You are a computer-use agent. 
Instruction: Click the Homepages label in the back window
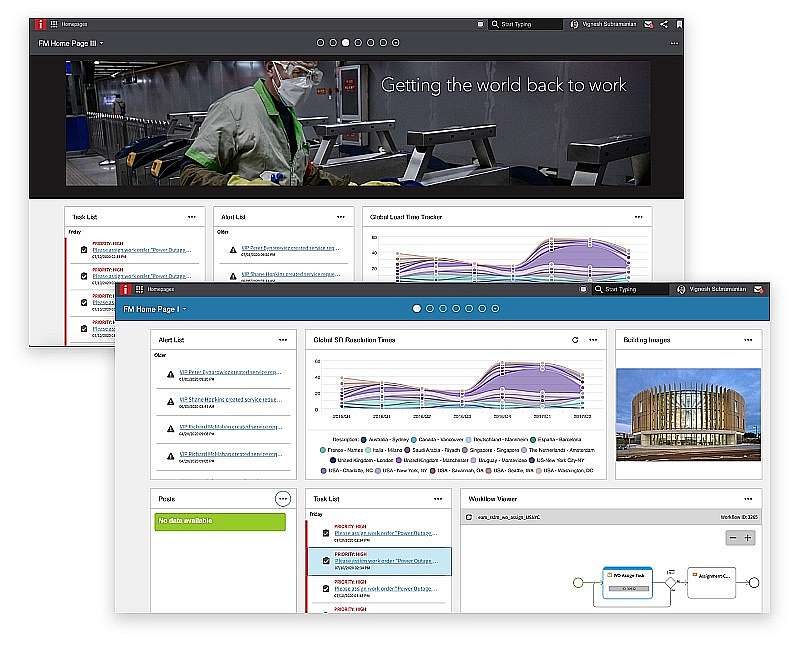[x=74, y=24]
